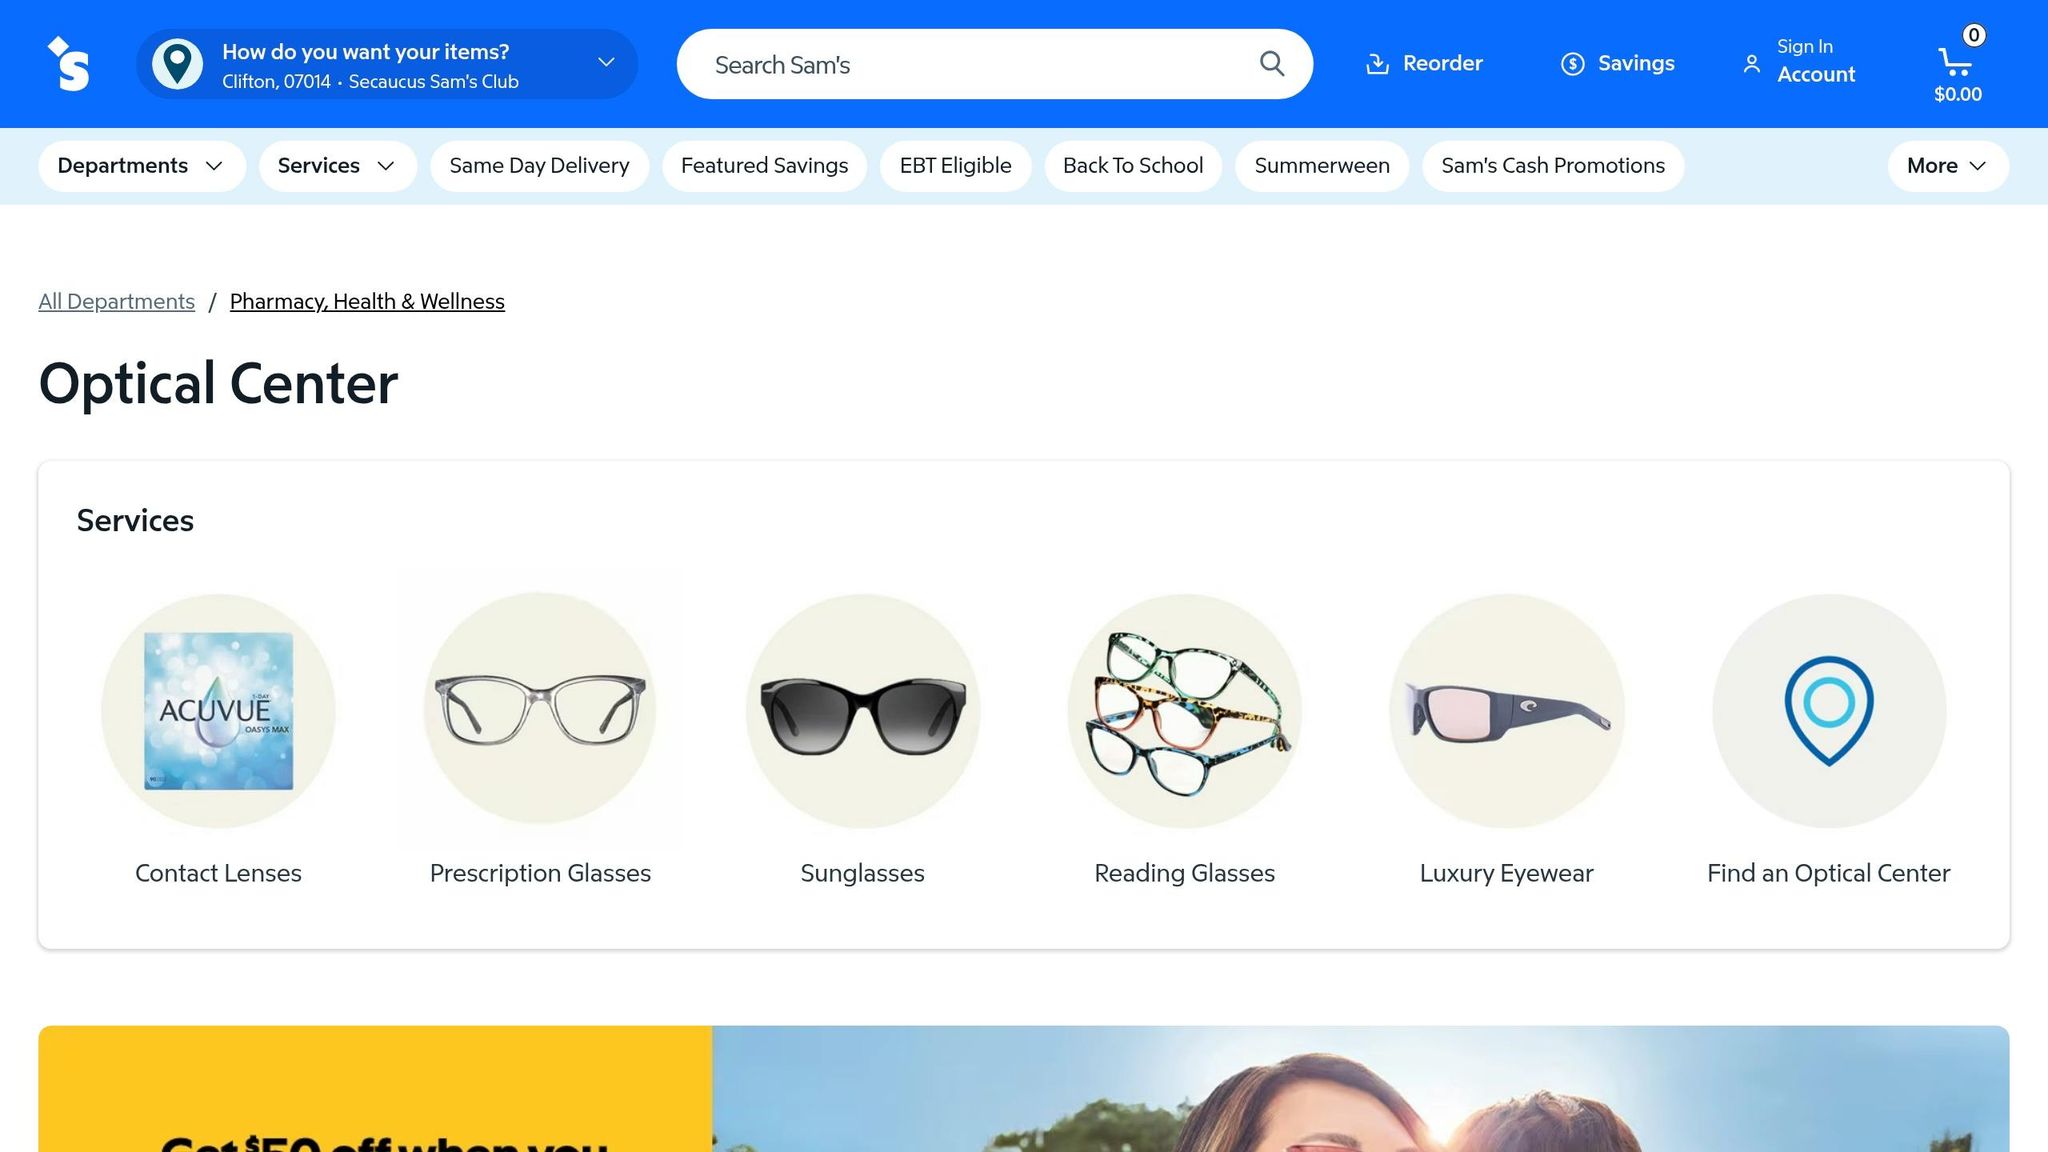Click the location pin icon
Image resolution: width=2048 pixels, height=1152 pixels.
pos(177,64)
